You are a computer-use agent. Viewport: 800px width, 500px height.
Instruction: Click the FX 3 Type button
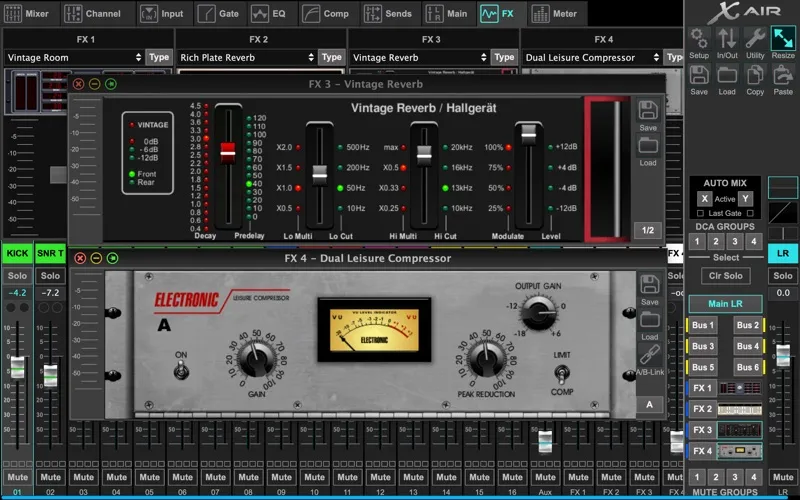tap(504, 58)
